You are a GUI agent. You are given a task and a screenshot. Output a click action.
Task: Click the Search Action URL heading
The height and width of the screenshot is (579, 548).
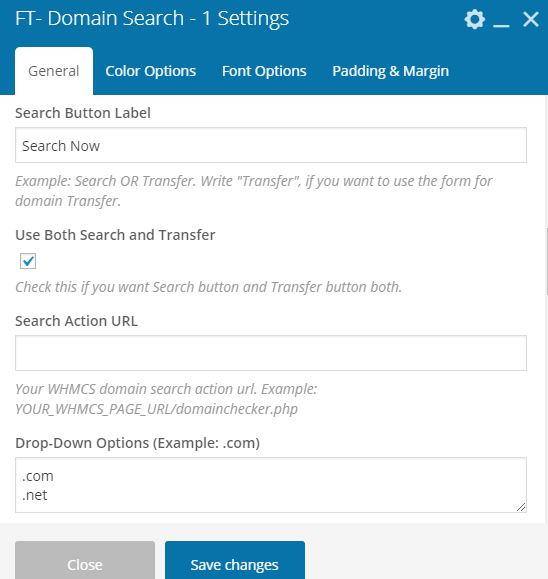point(76,321)
